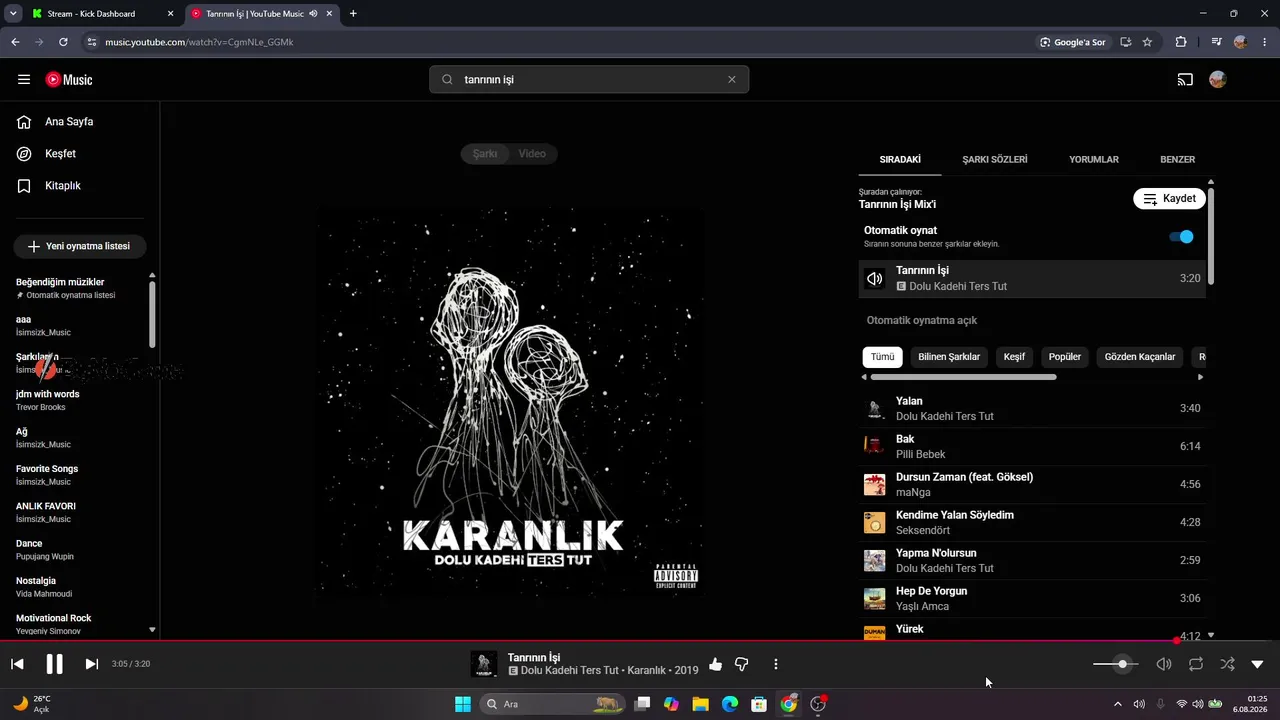Image resolution: width=1280 pixels, height=720 pixels.
Task: Open the account avatar menu
Action: click(x=1217, y=79)
